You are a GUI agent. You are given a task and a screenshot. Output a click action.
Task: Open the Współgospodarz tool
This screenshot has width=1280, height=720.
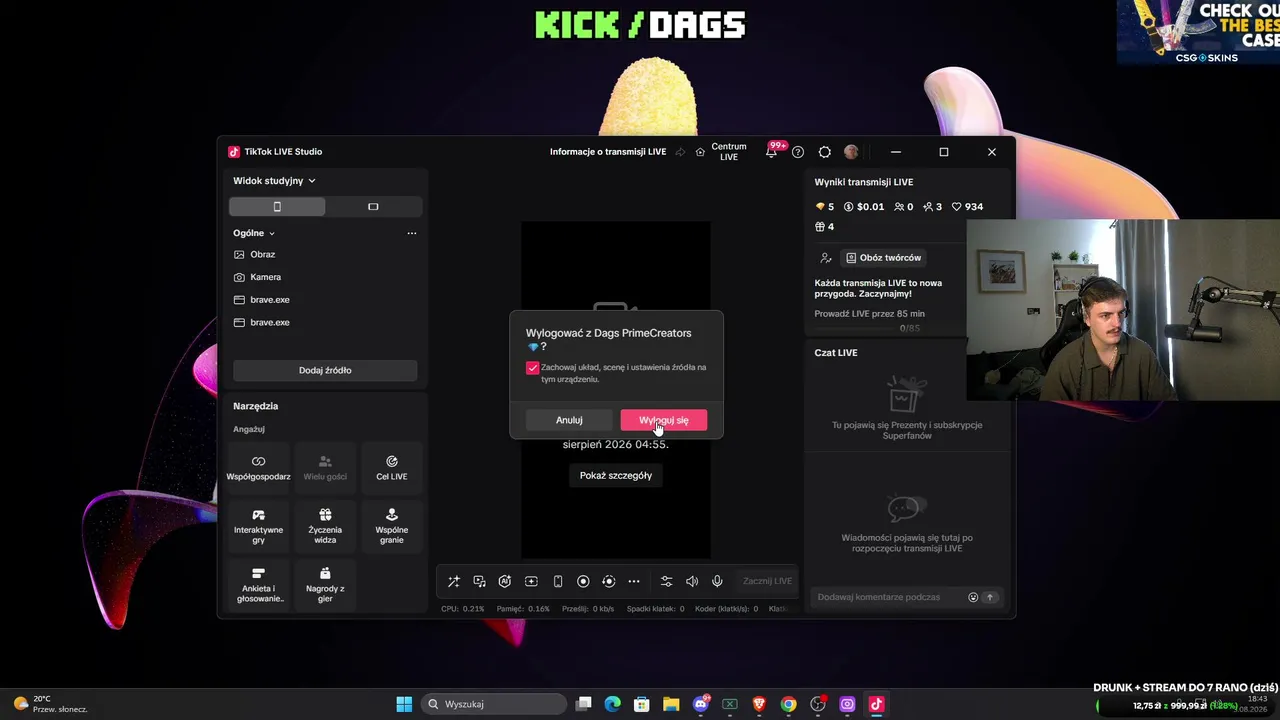(x=258, y=467)
